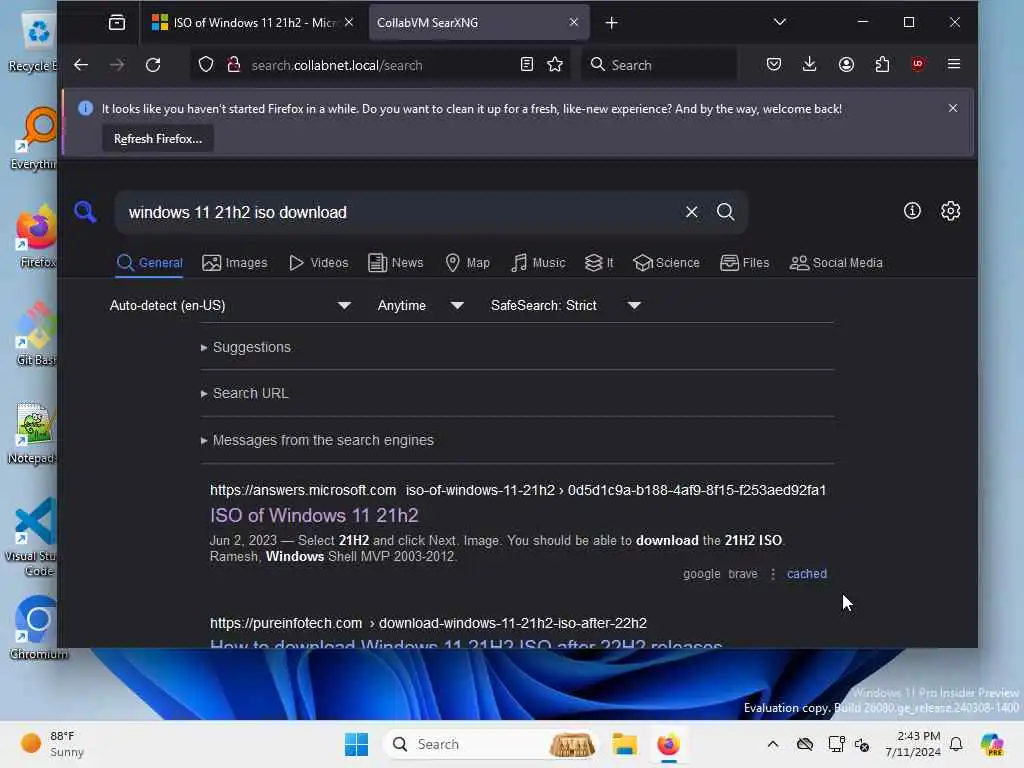Switch to Social Media search category
The image size is (1024, 768).
pos(835,263)
